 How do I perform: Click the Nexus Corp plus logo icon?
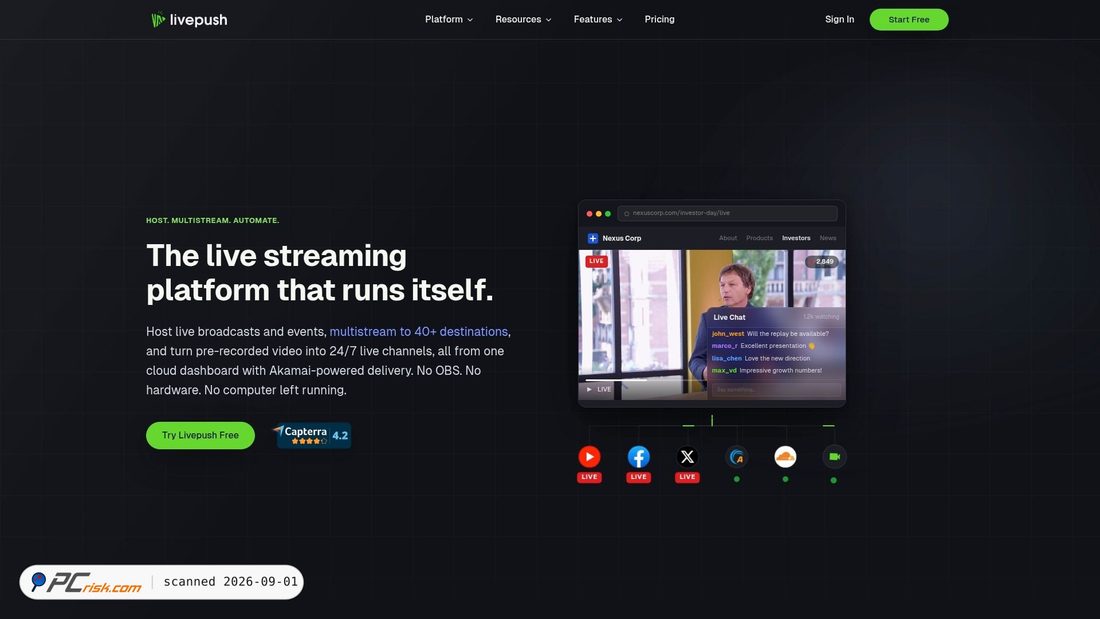click(593, 238)
